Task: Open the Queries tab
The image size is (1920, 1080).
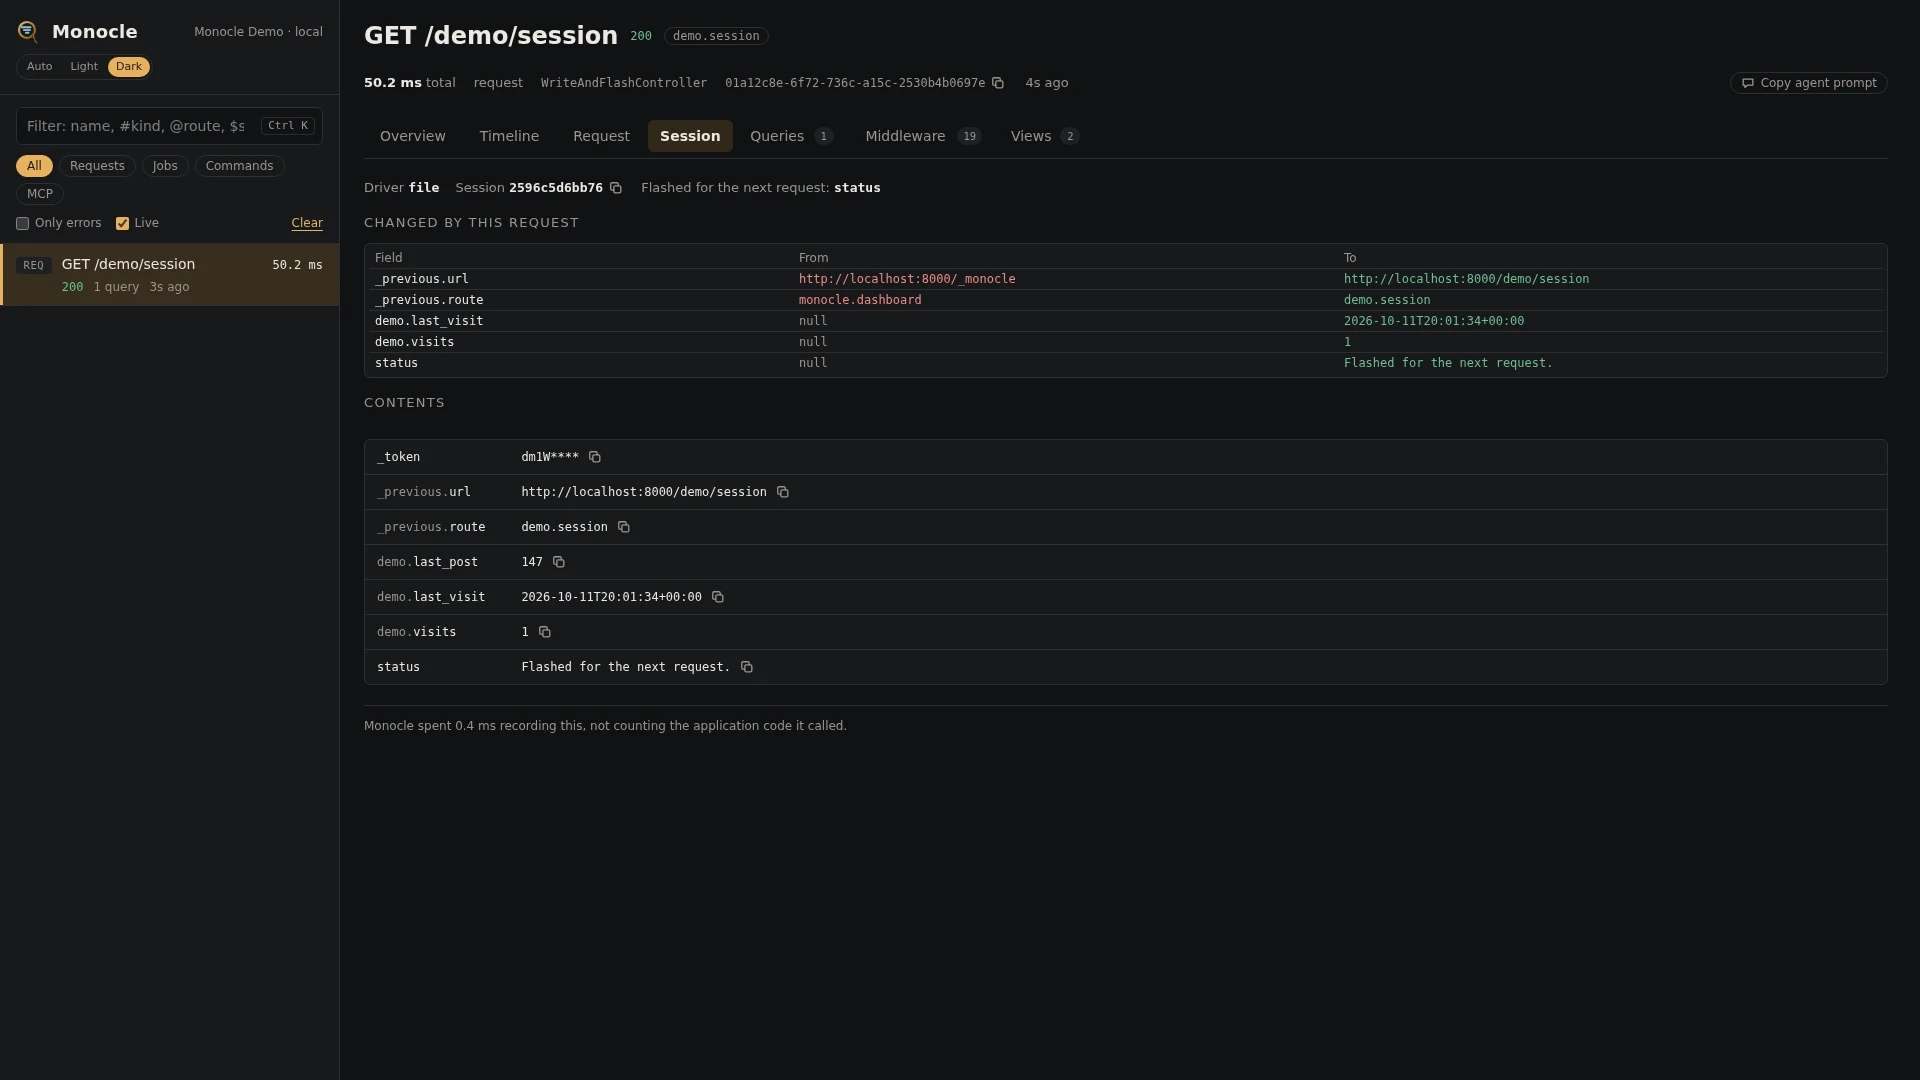Action: click(x=791, y=136)
